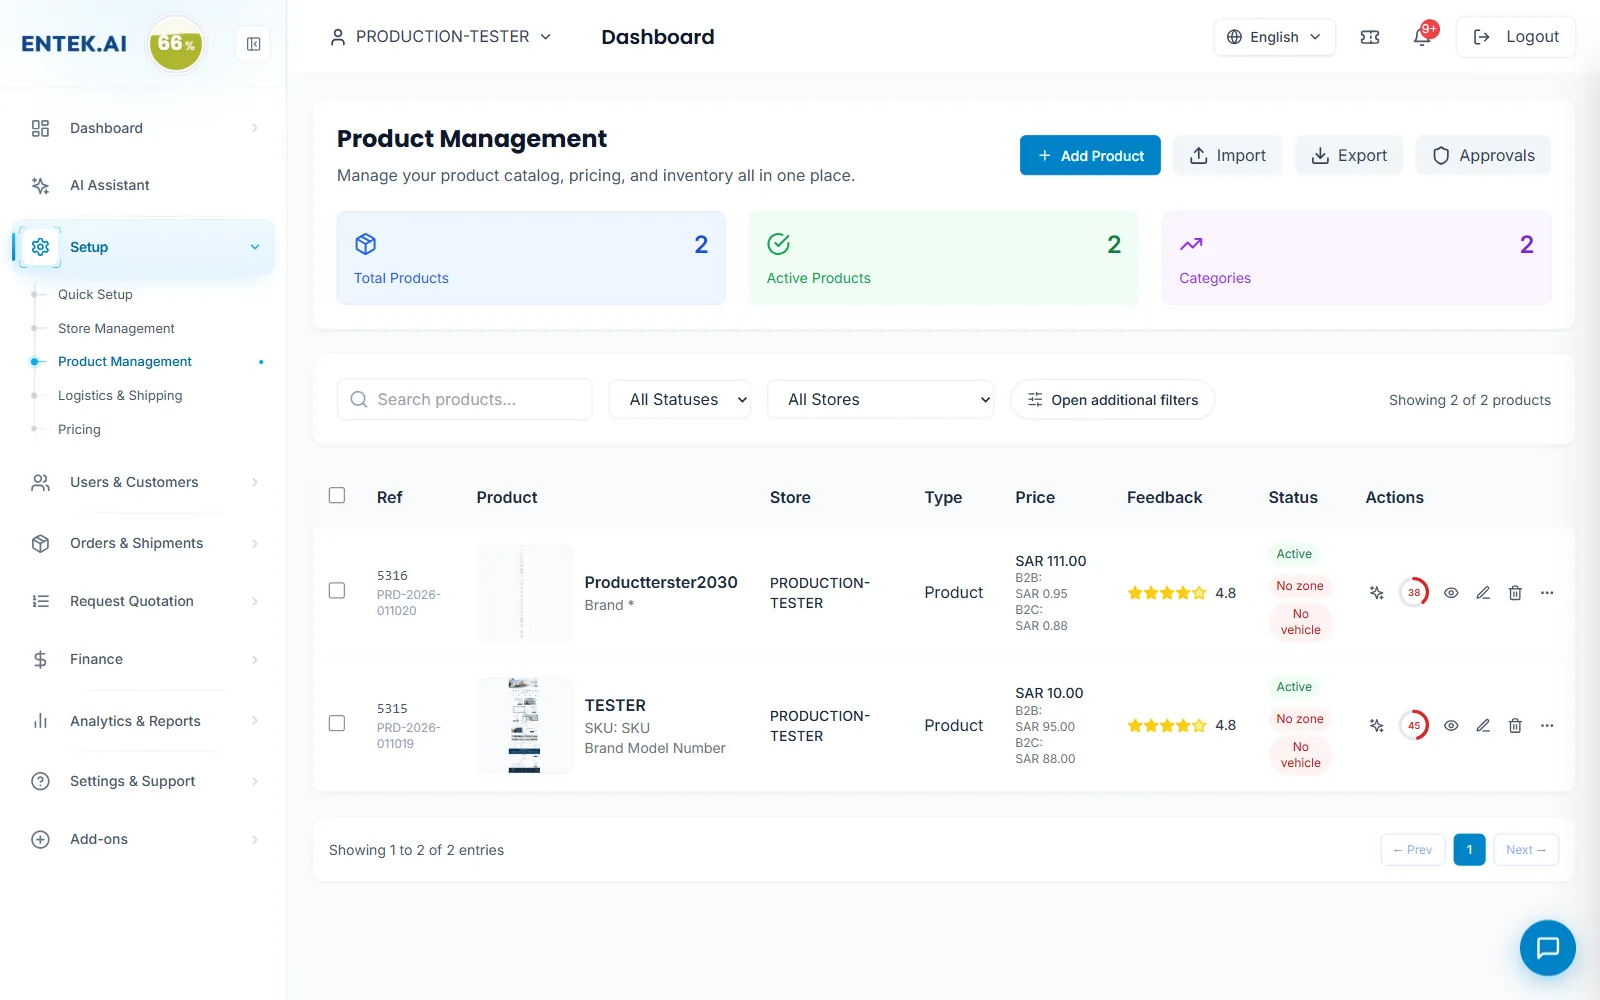
Task: Open Quick Setup submenu item
Action: click(x=95, y=294)
